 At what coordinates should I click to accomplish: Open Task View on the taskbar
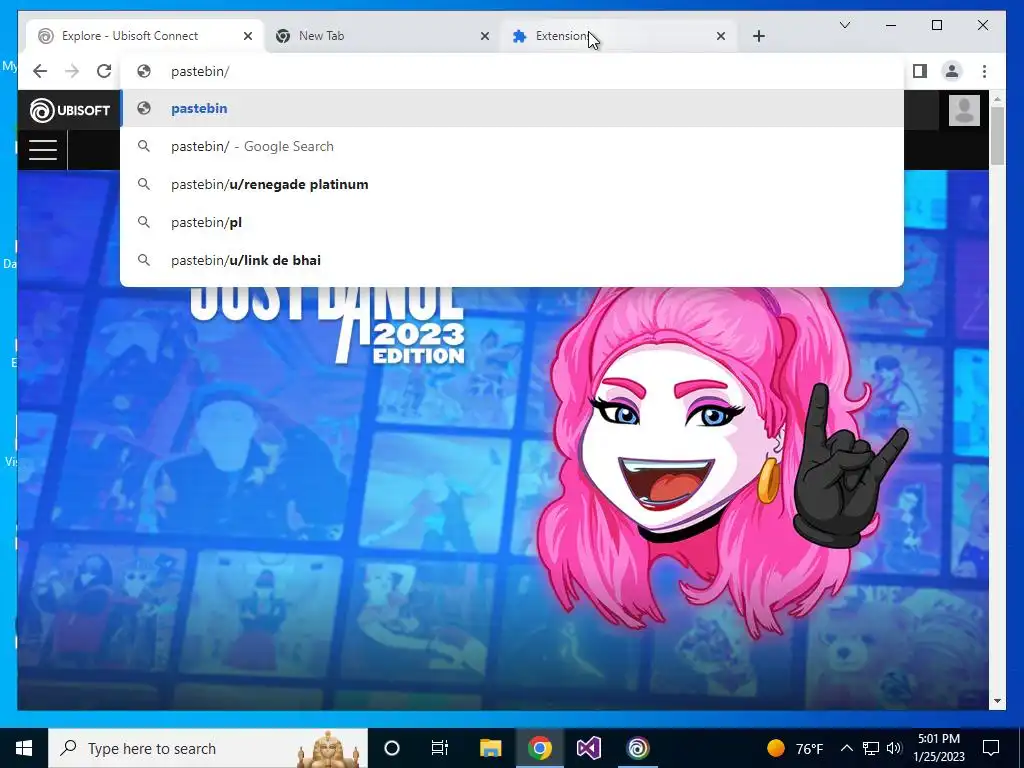click(x=440, y=748)
